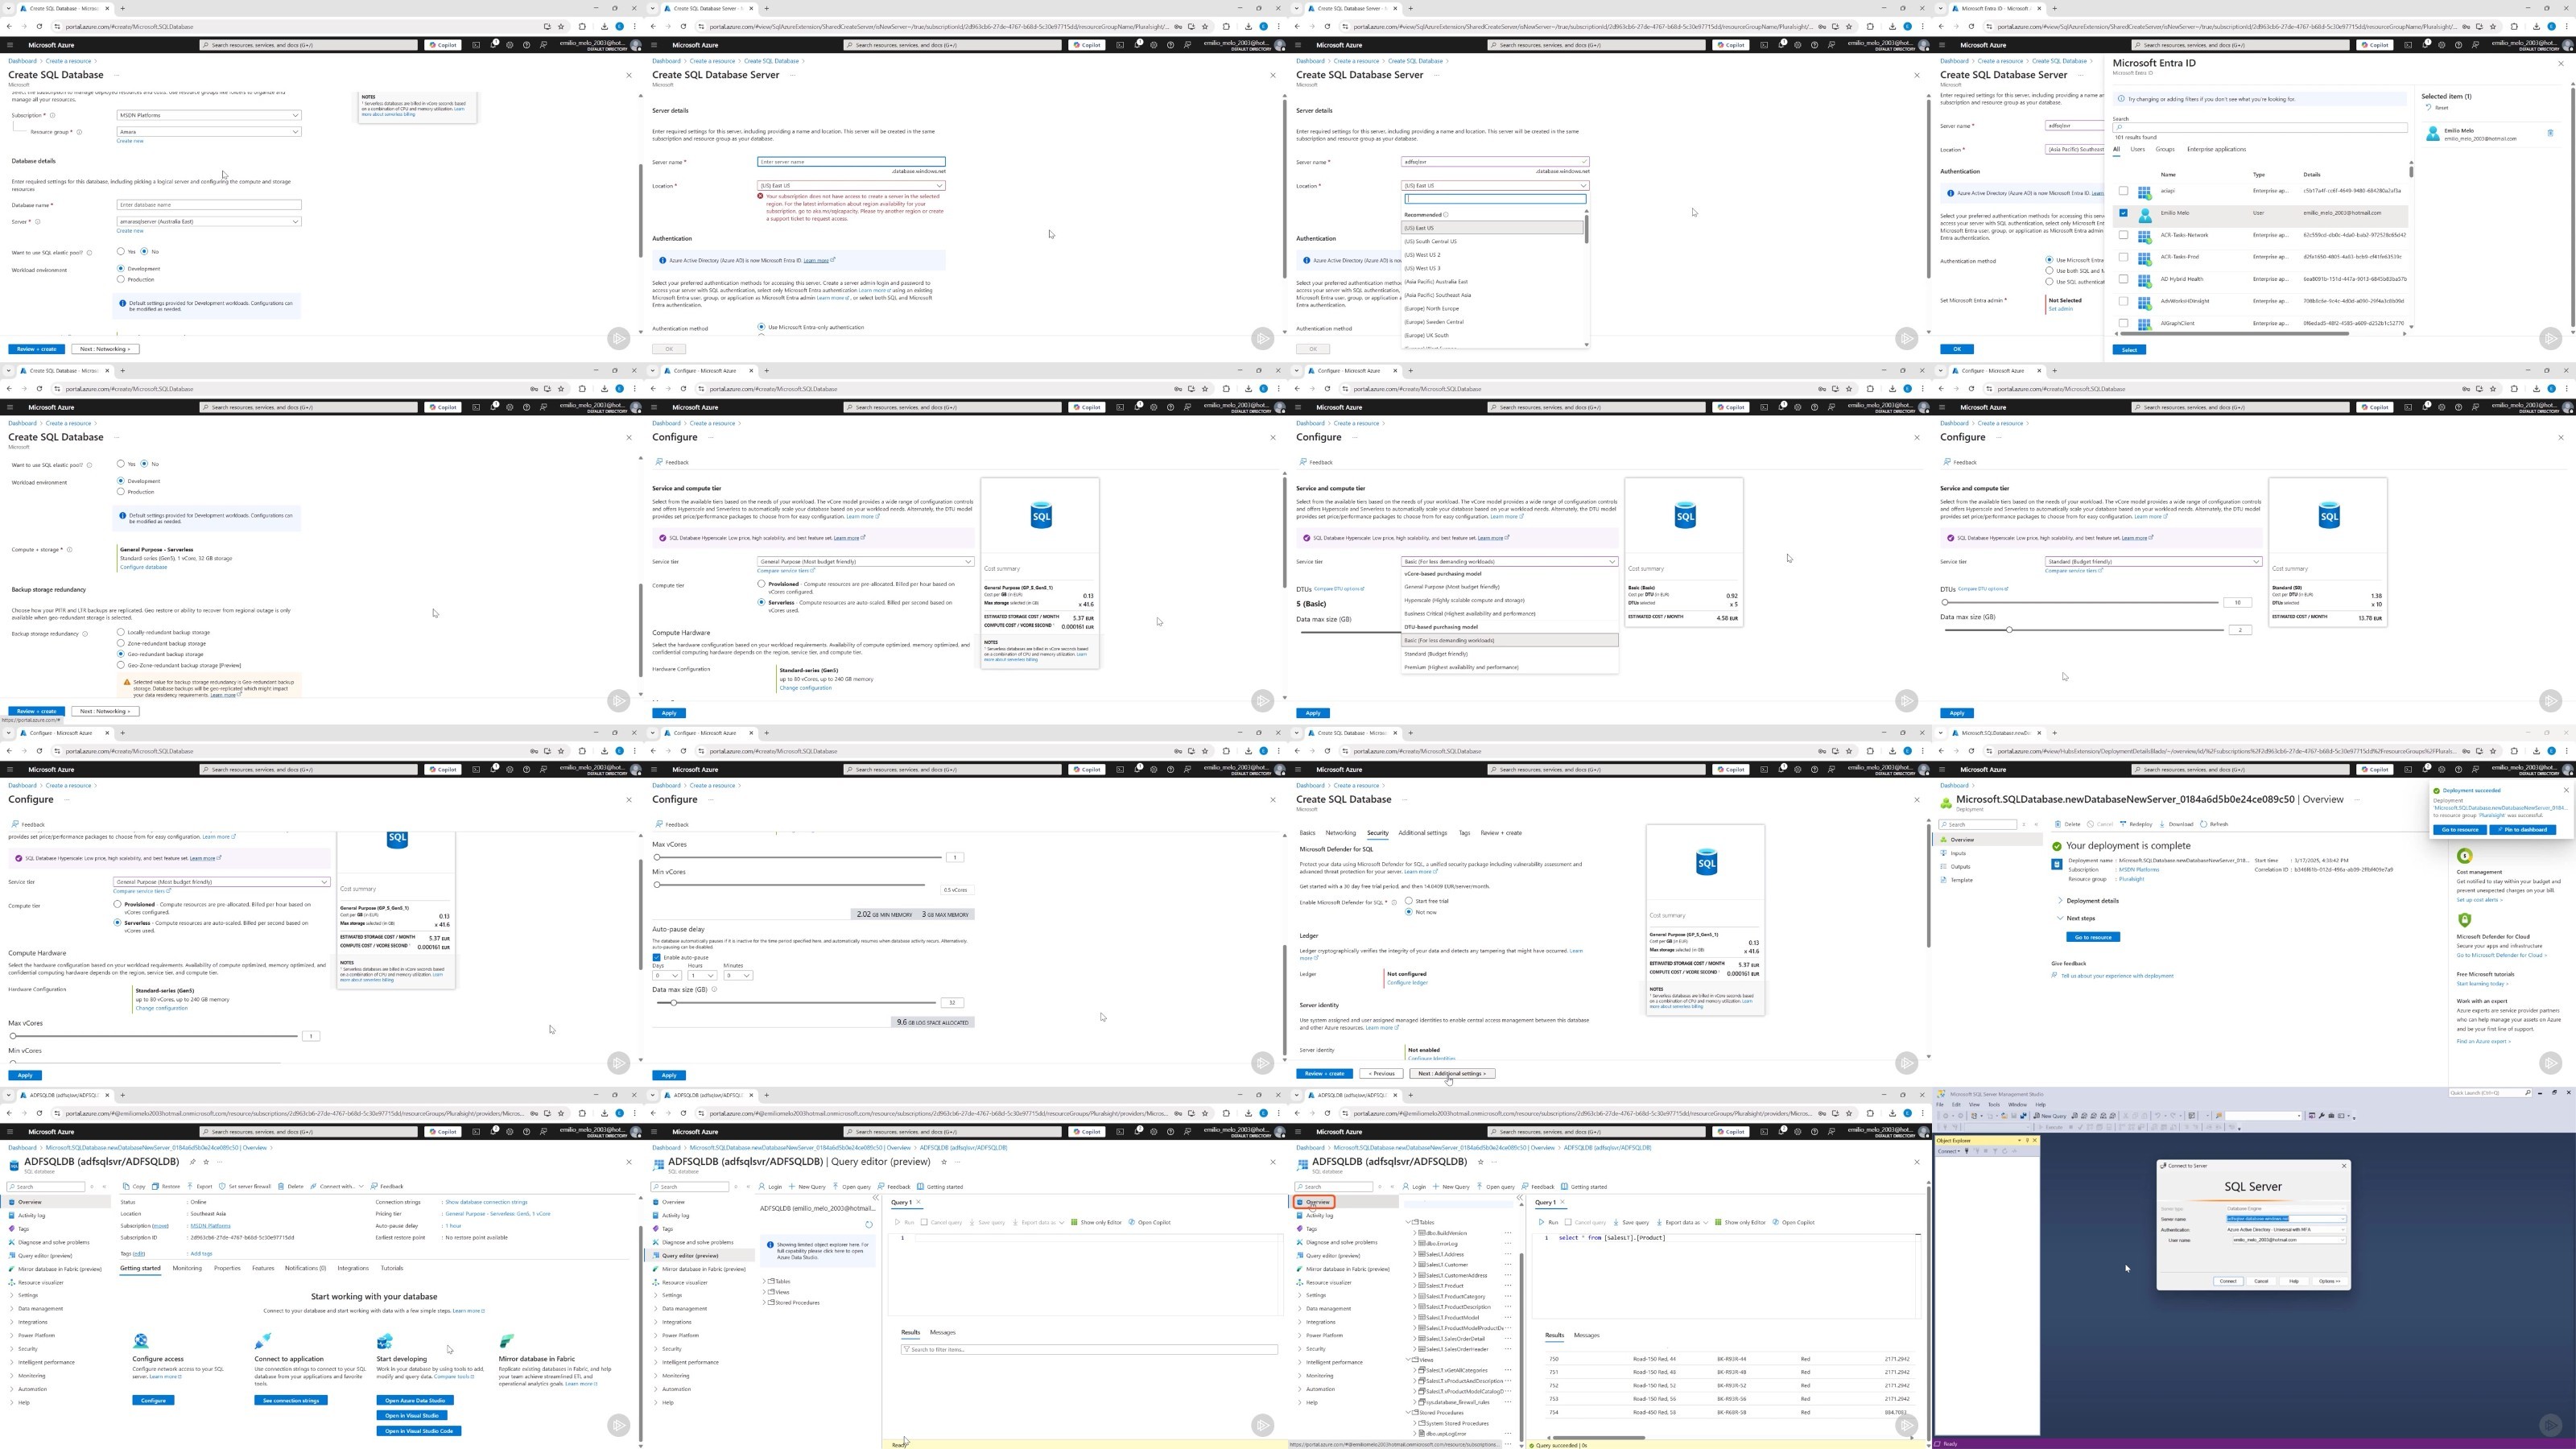Viewport: 2576px width, 1449px height.
Task: Check the aclapi row checkbox
Action: click(x=2123, y=191)
